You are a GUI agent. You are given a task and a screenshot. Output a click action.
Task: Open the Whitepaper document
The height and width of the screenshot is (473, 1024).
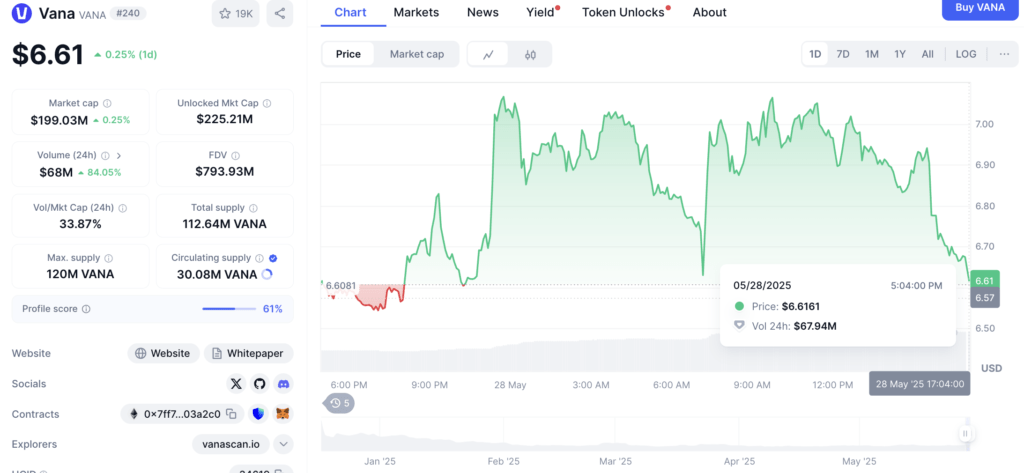[248, 353]
